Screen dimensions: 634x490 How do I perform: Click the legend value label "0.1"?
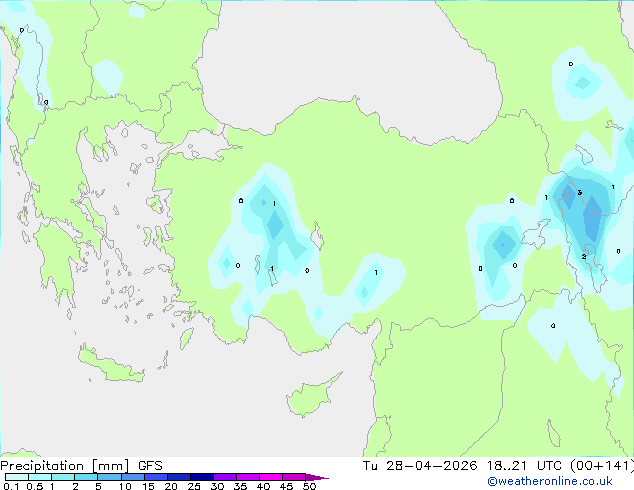(x=11, y=486)
